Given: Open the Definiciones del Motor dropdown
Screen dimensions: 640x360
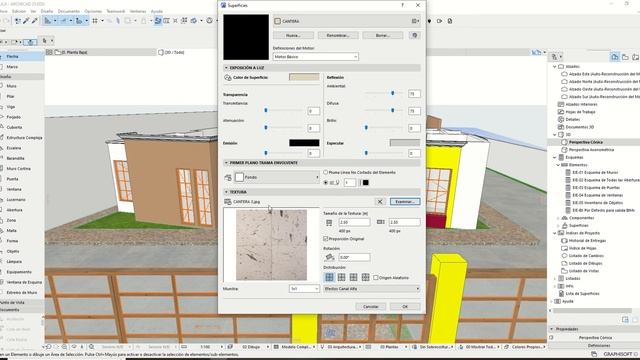Looking at the screenshot, I should [x=316, y=57].
